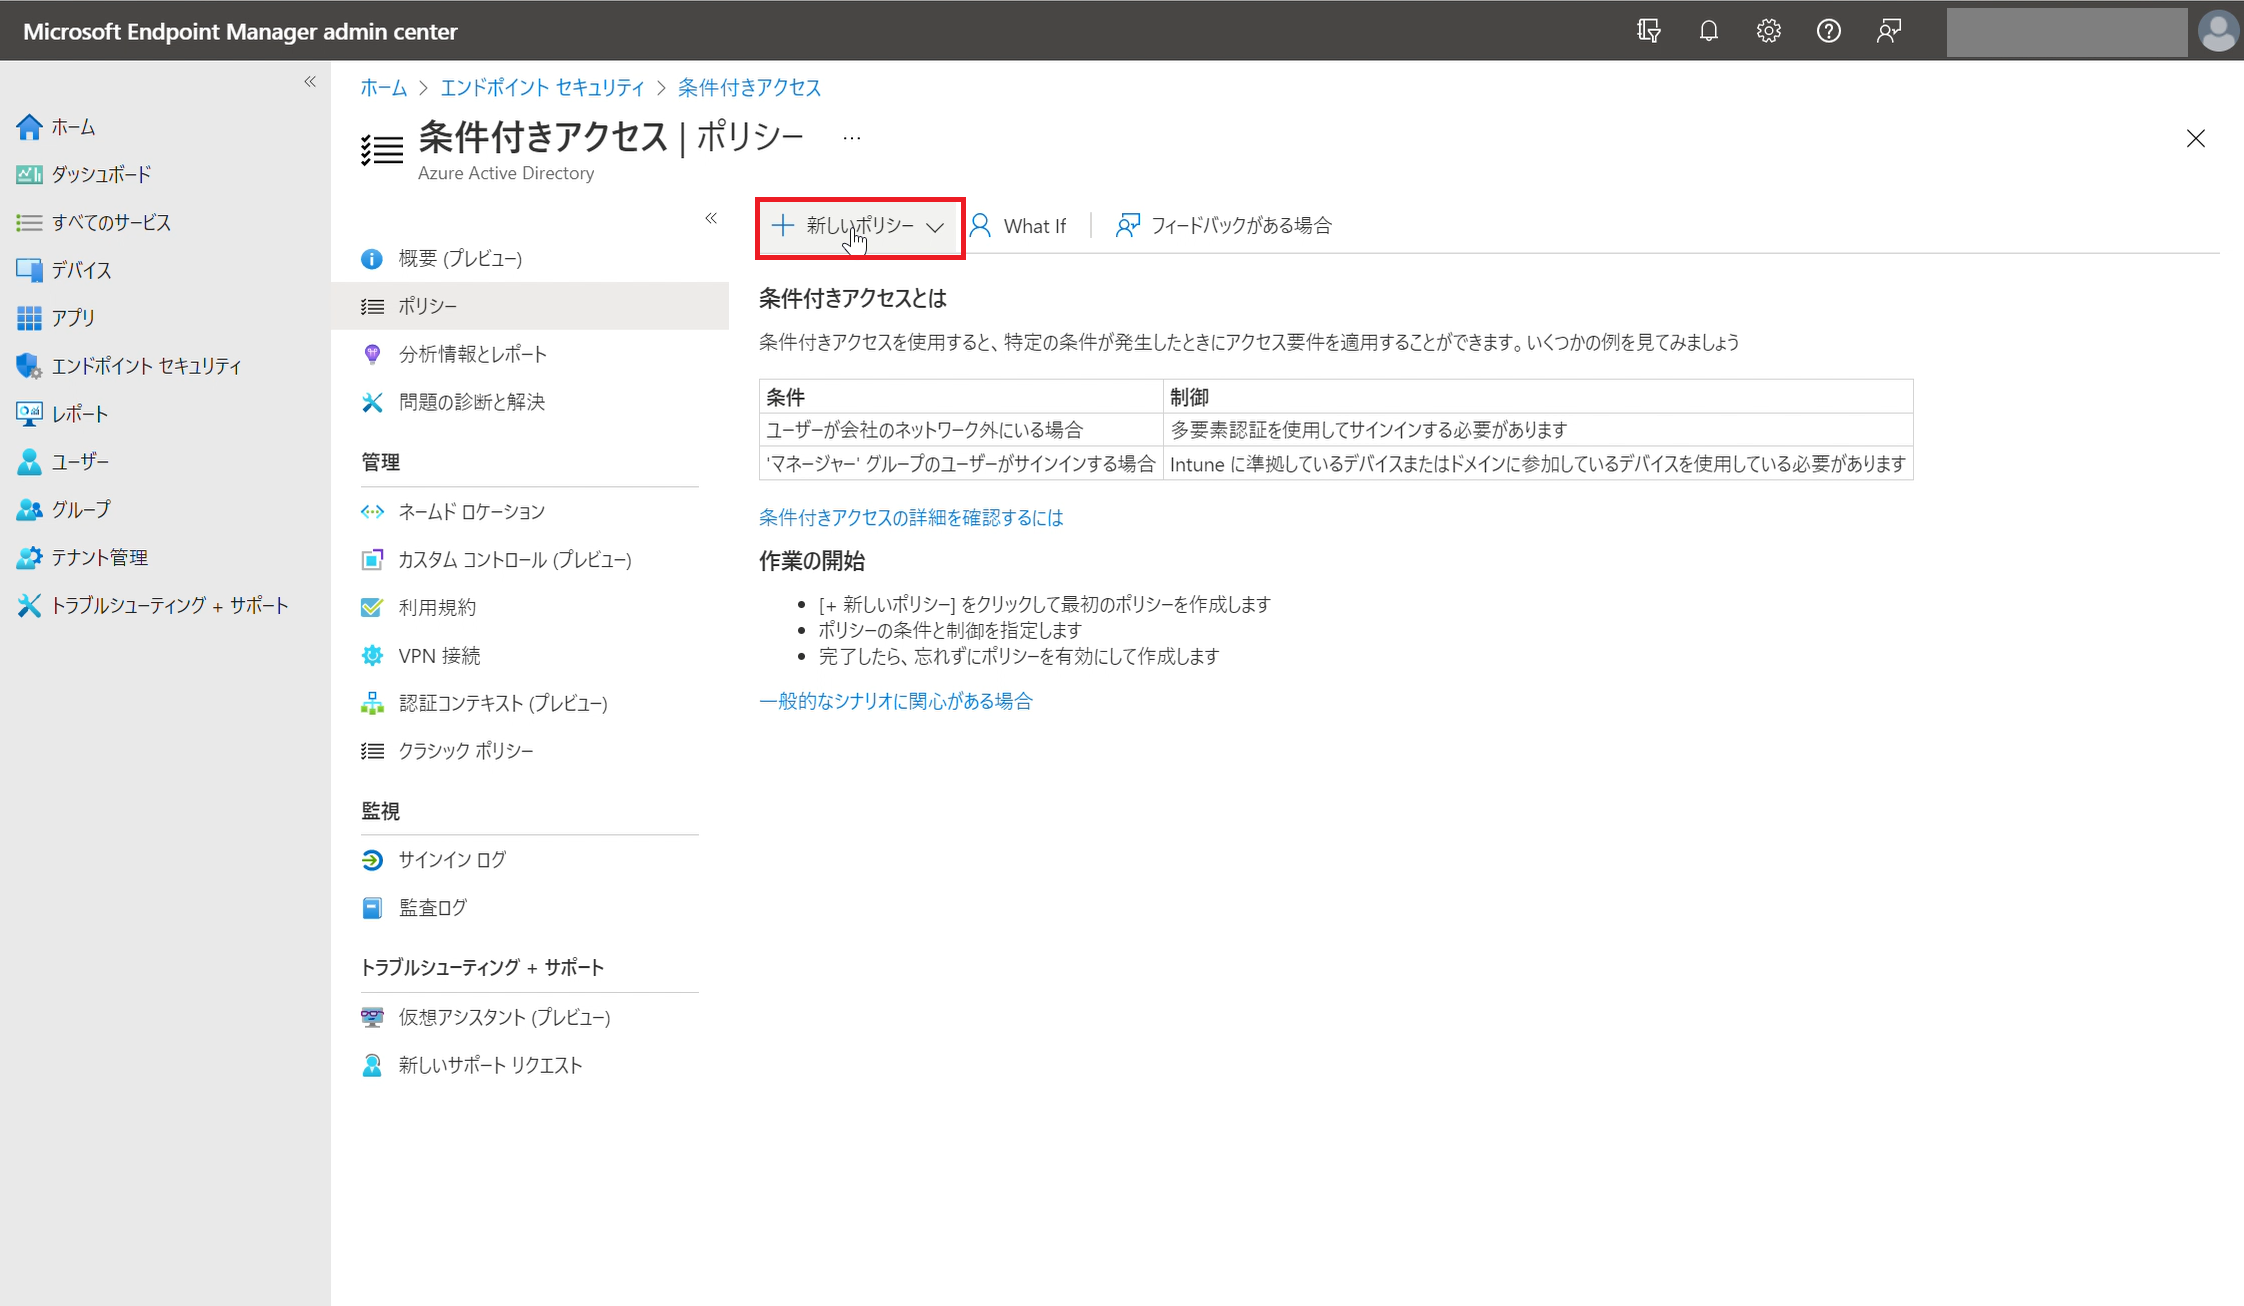Click the Overview info icon

point(372,259)
